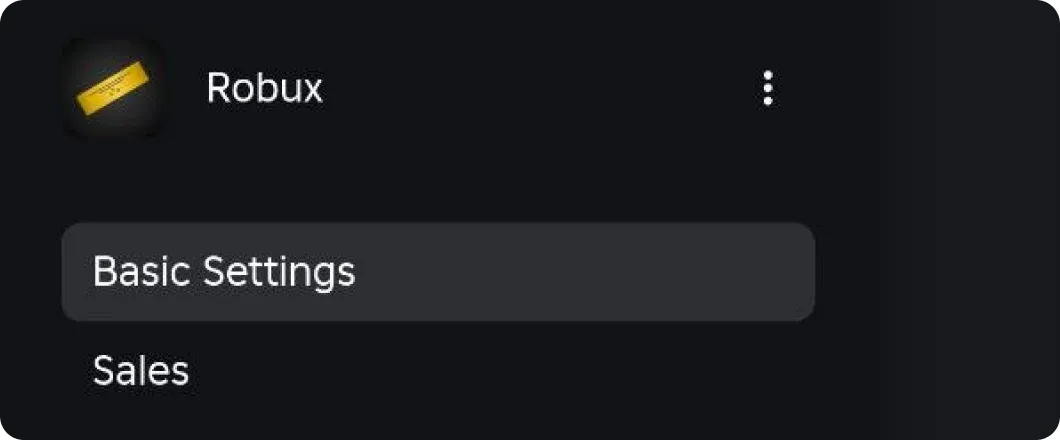Open the kebab menu beside Robux
1060x440 pixels.
click(x=767, y=88)
